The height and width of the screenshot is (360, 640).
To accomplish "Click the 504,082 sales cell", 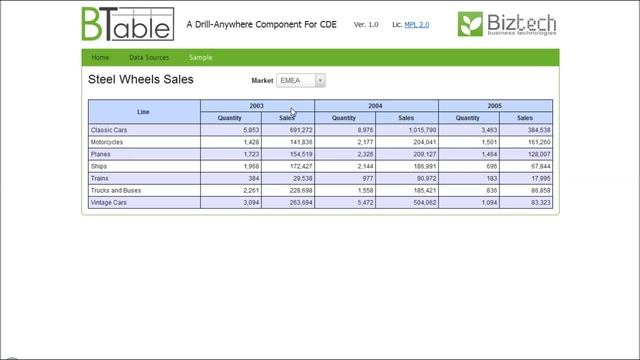I will [x=407, y=202].
